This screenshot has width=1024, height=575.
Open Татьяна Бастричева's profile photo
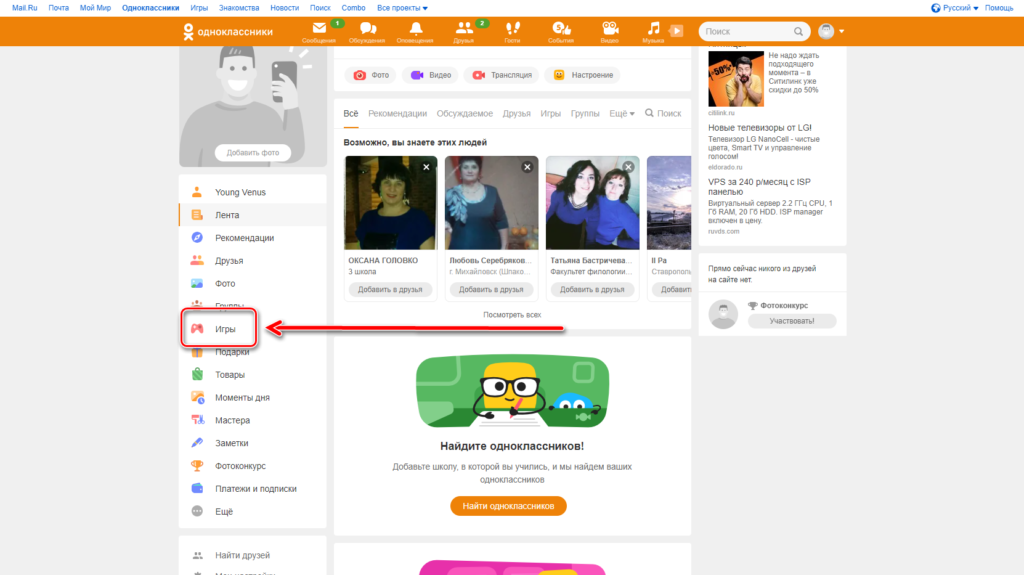click(x=592, y=202)
